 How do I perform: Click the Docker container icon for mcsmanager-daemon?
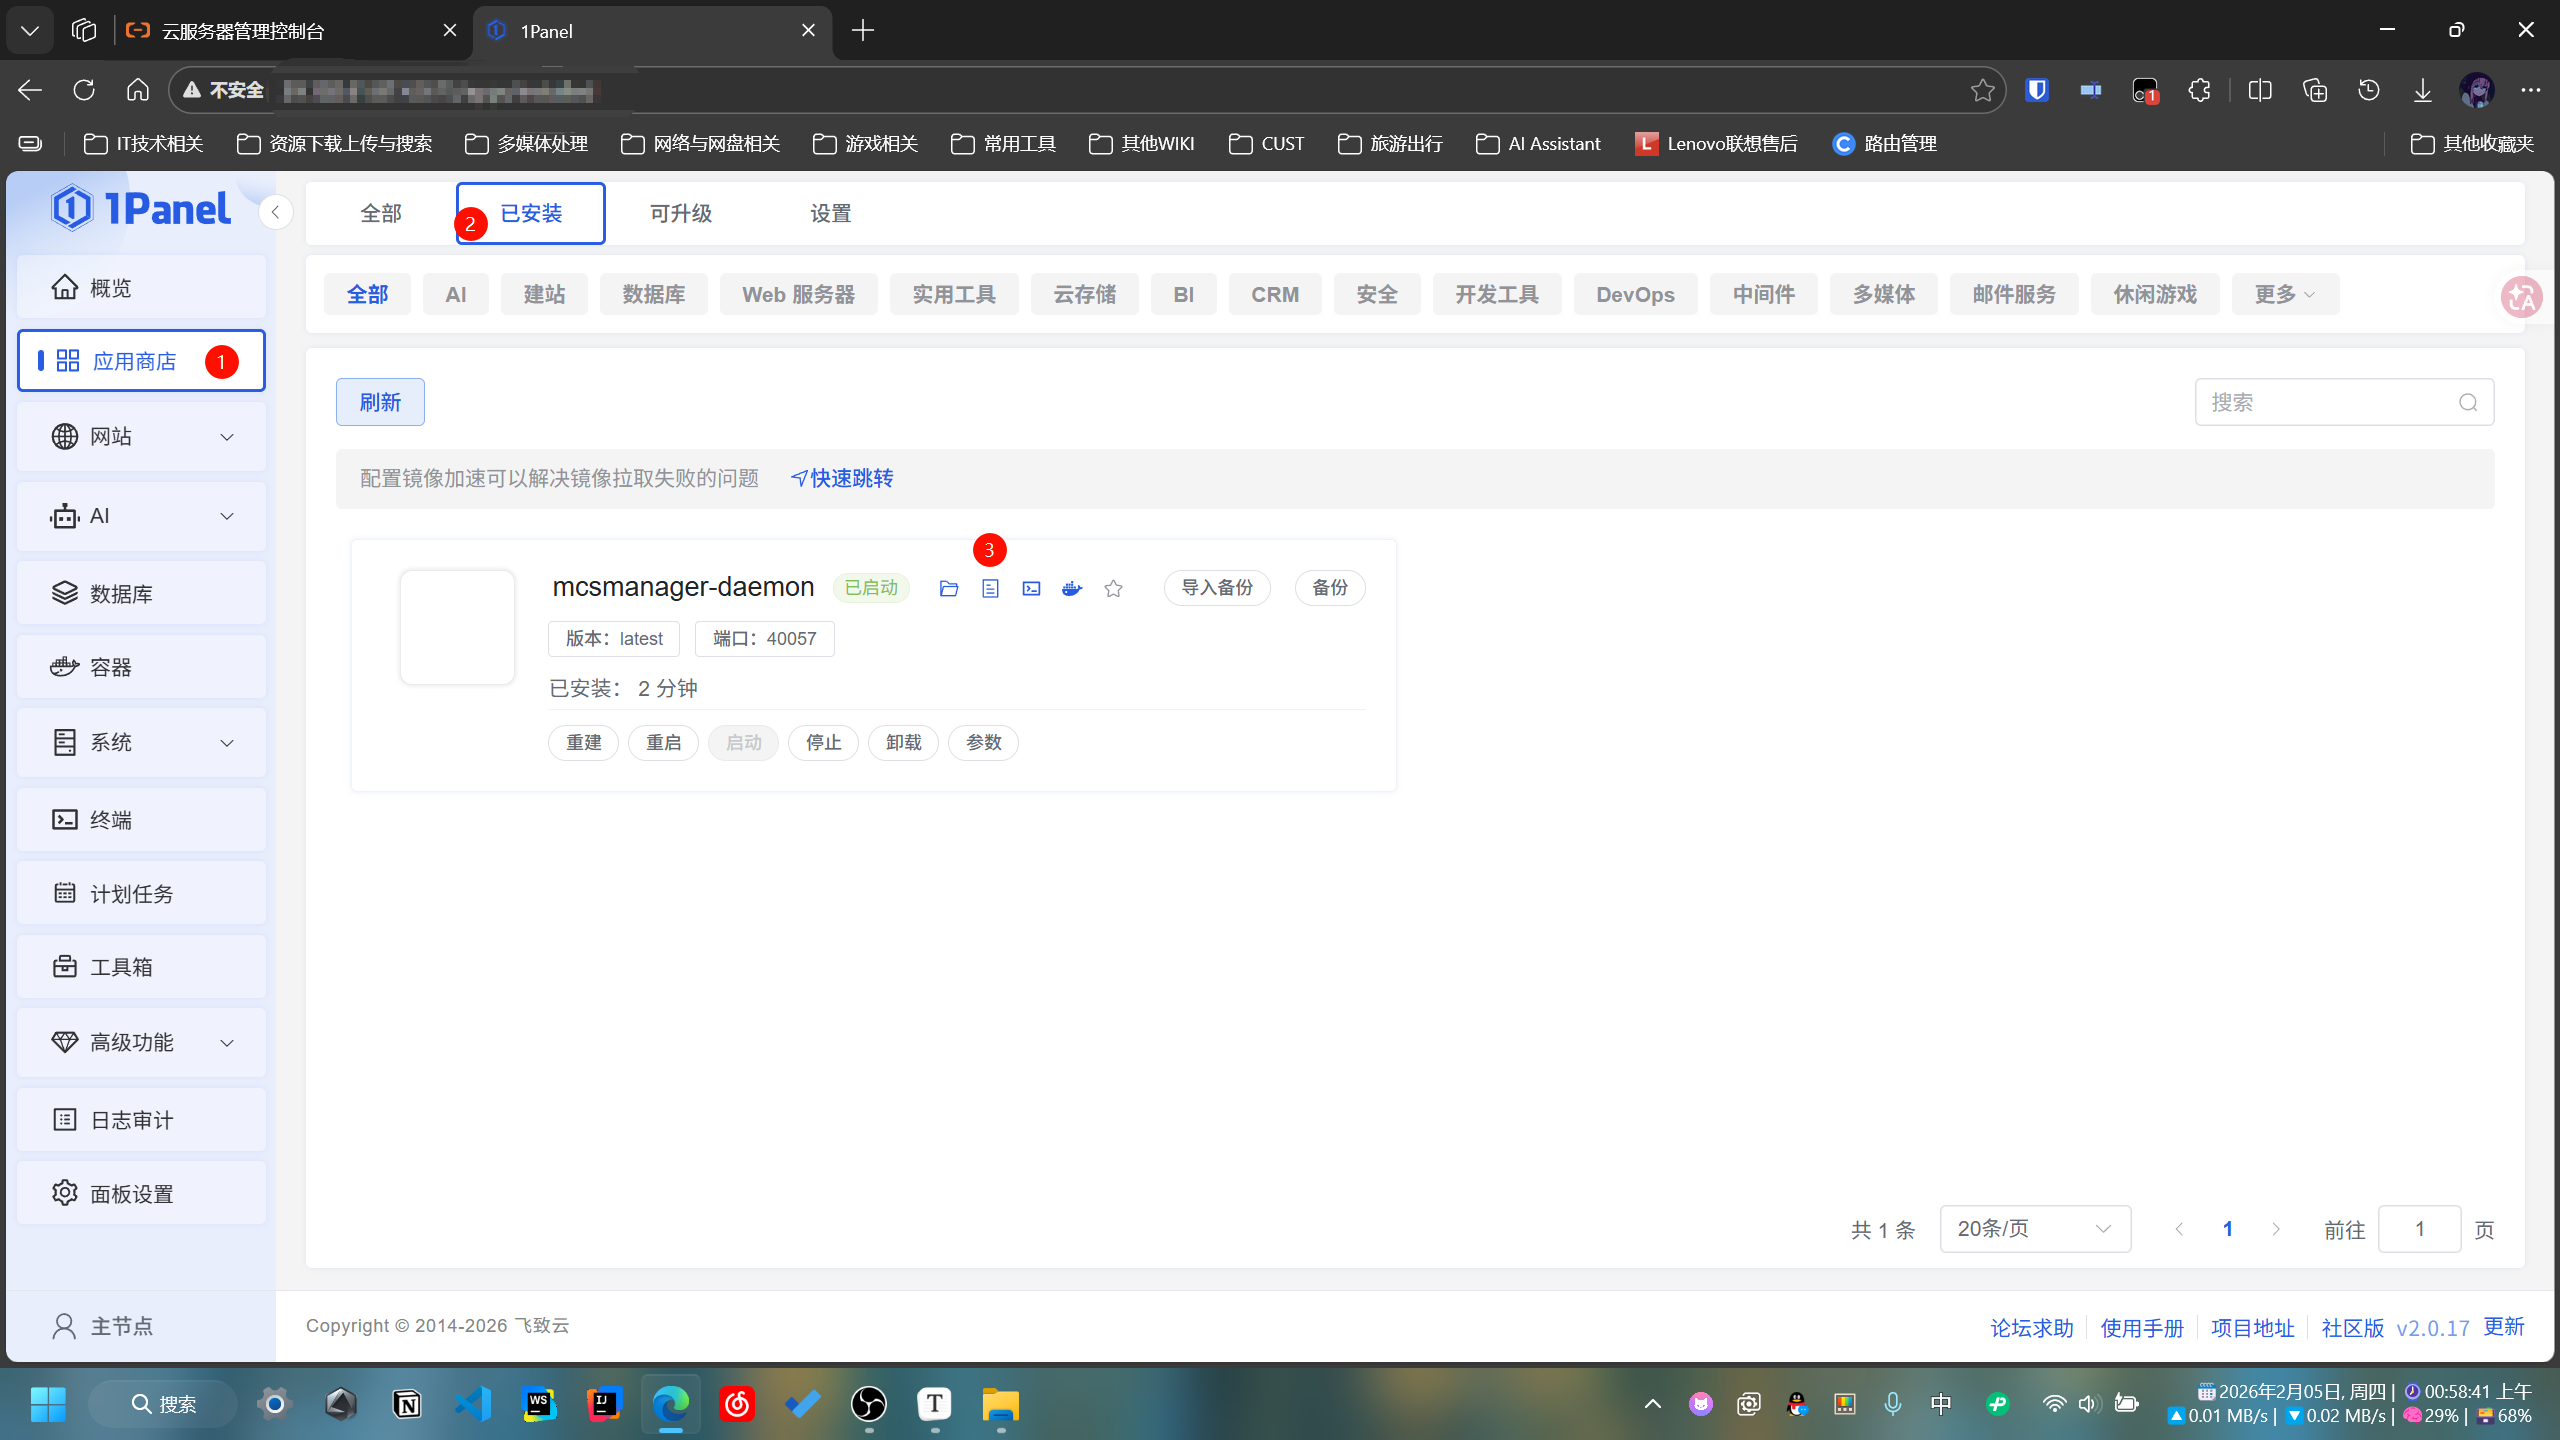pyautogui.click(x=1072, y=589)
